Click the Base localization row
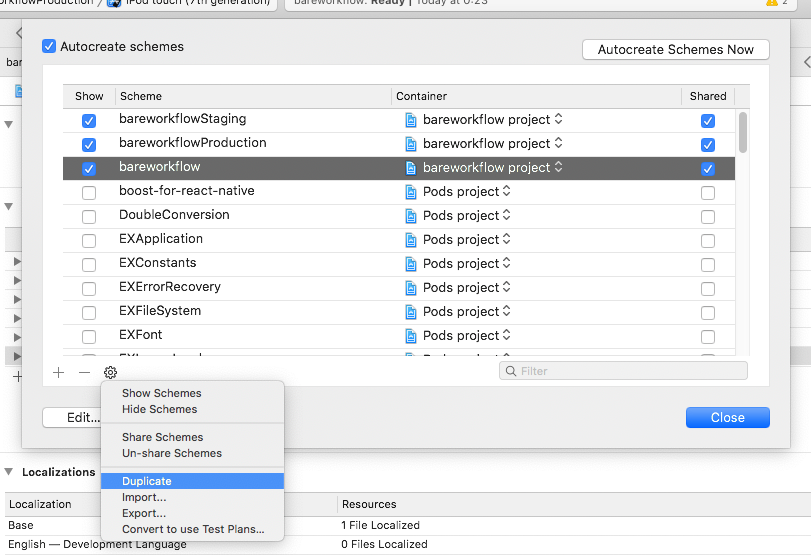Screen dimensions: 811x555 tap(408, 526)
